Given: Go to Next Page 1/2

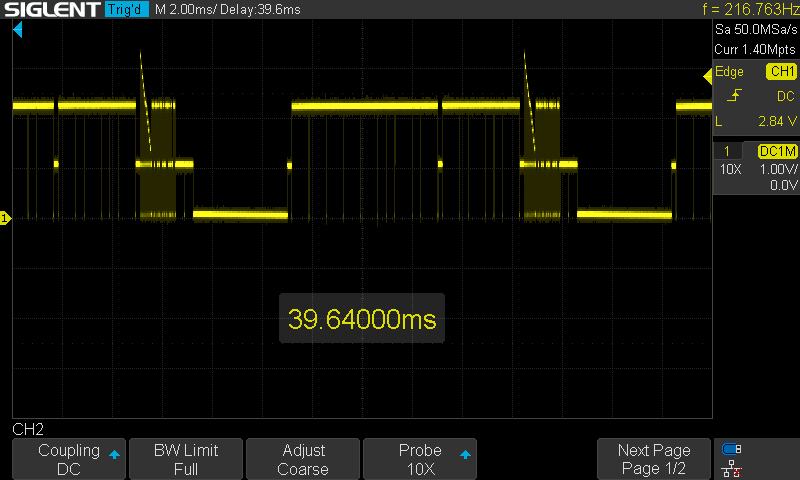Looking at the screenshot, I should pyautogui.click(x=654, y=459).
